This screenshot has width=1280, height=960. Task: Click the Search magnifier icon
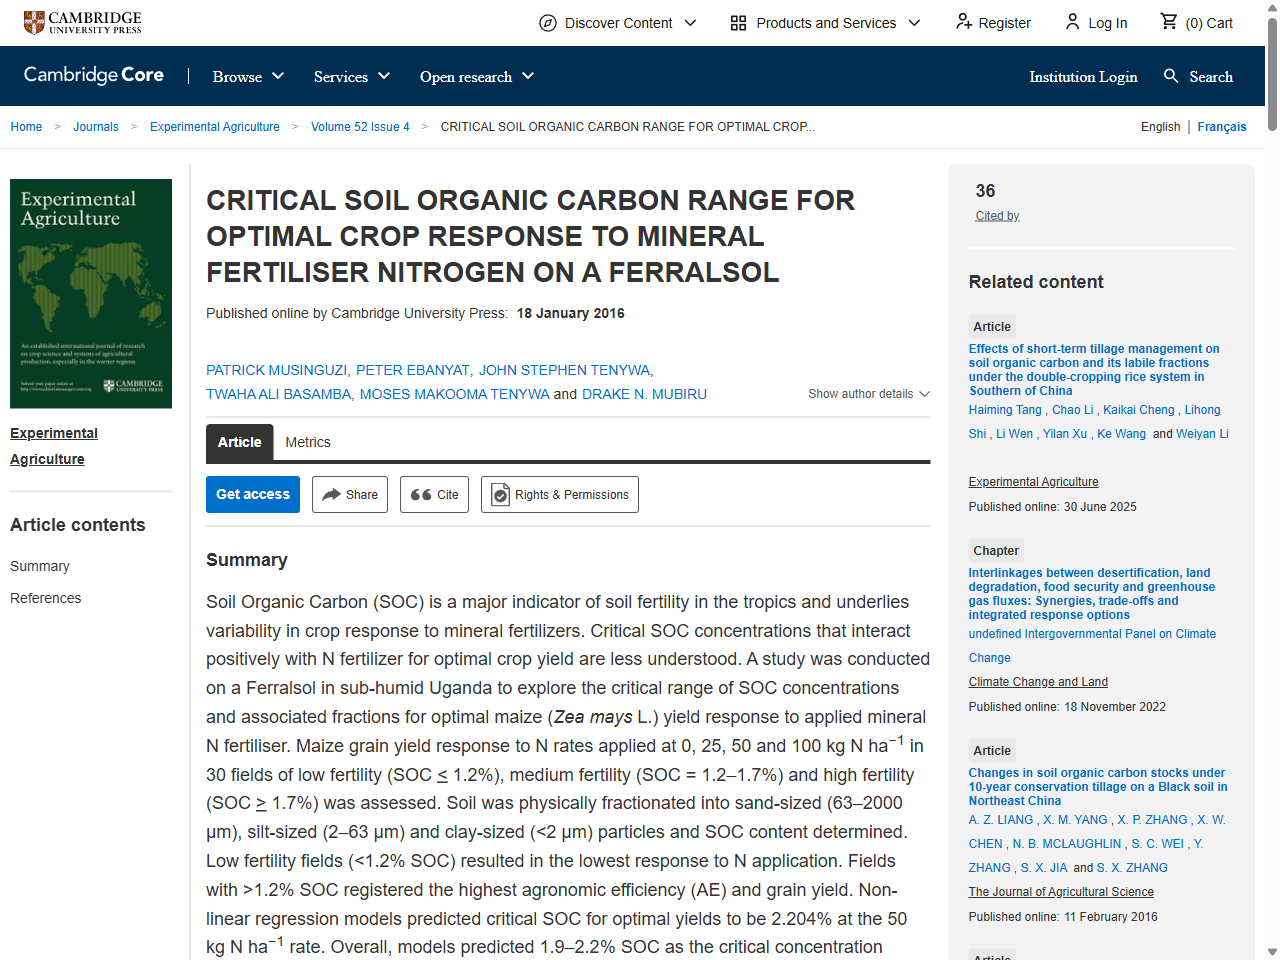[x=1170, y=76]
